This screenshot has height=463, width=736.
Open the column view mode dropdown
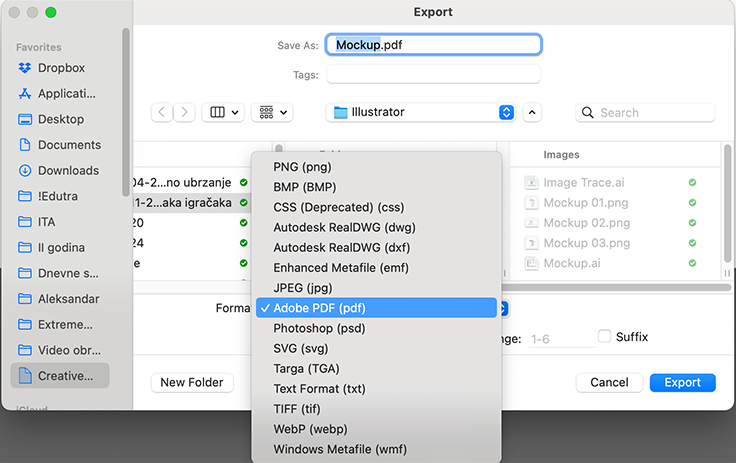click(x=222, y=113)
